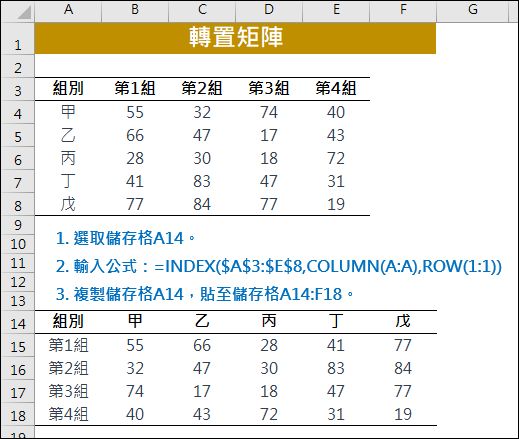Image resolution: width=519 pixels, height=439 pixels.
Task: Click cell F16 with value 84
Action: click(403, 368)
